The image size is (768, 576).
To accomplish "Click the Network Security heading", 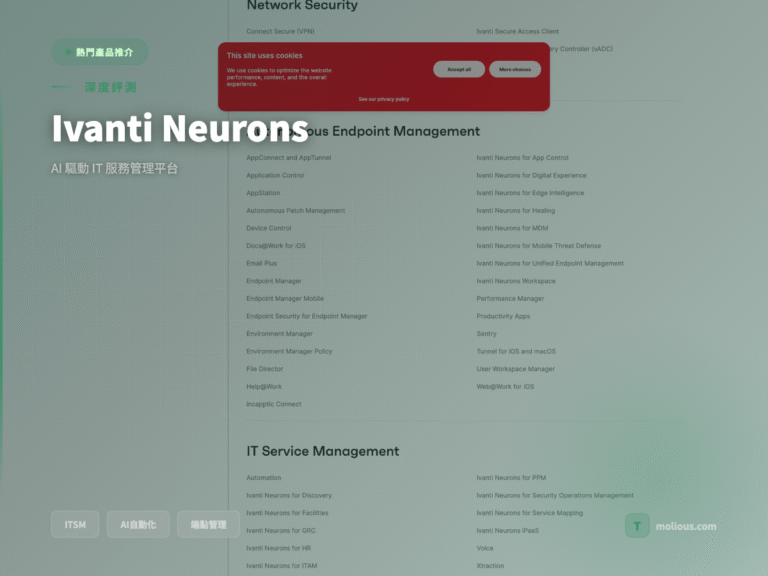I will pos(302,6).
